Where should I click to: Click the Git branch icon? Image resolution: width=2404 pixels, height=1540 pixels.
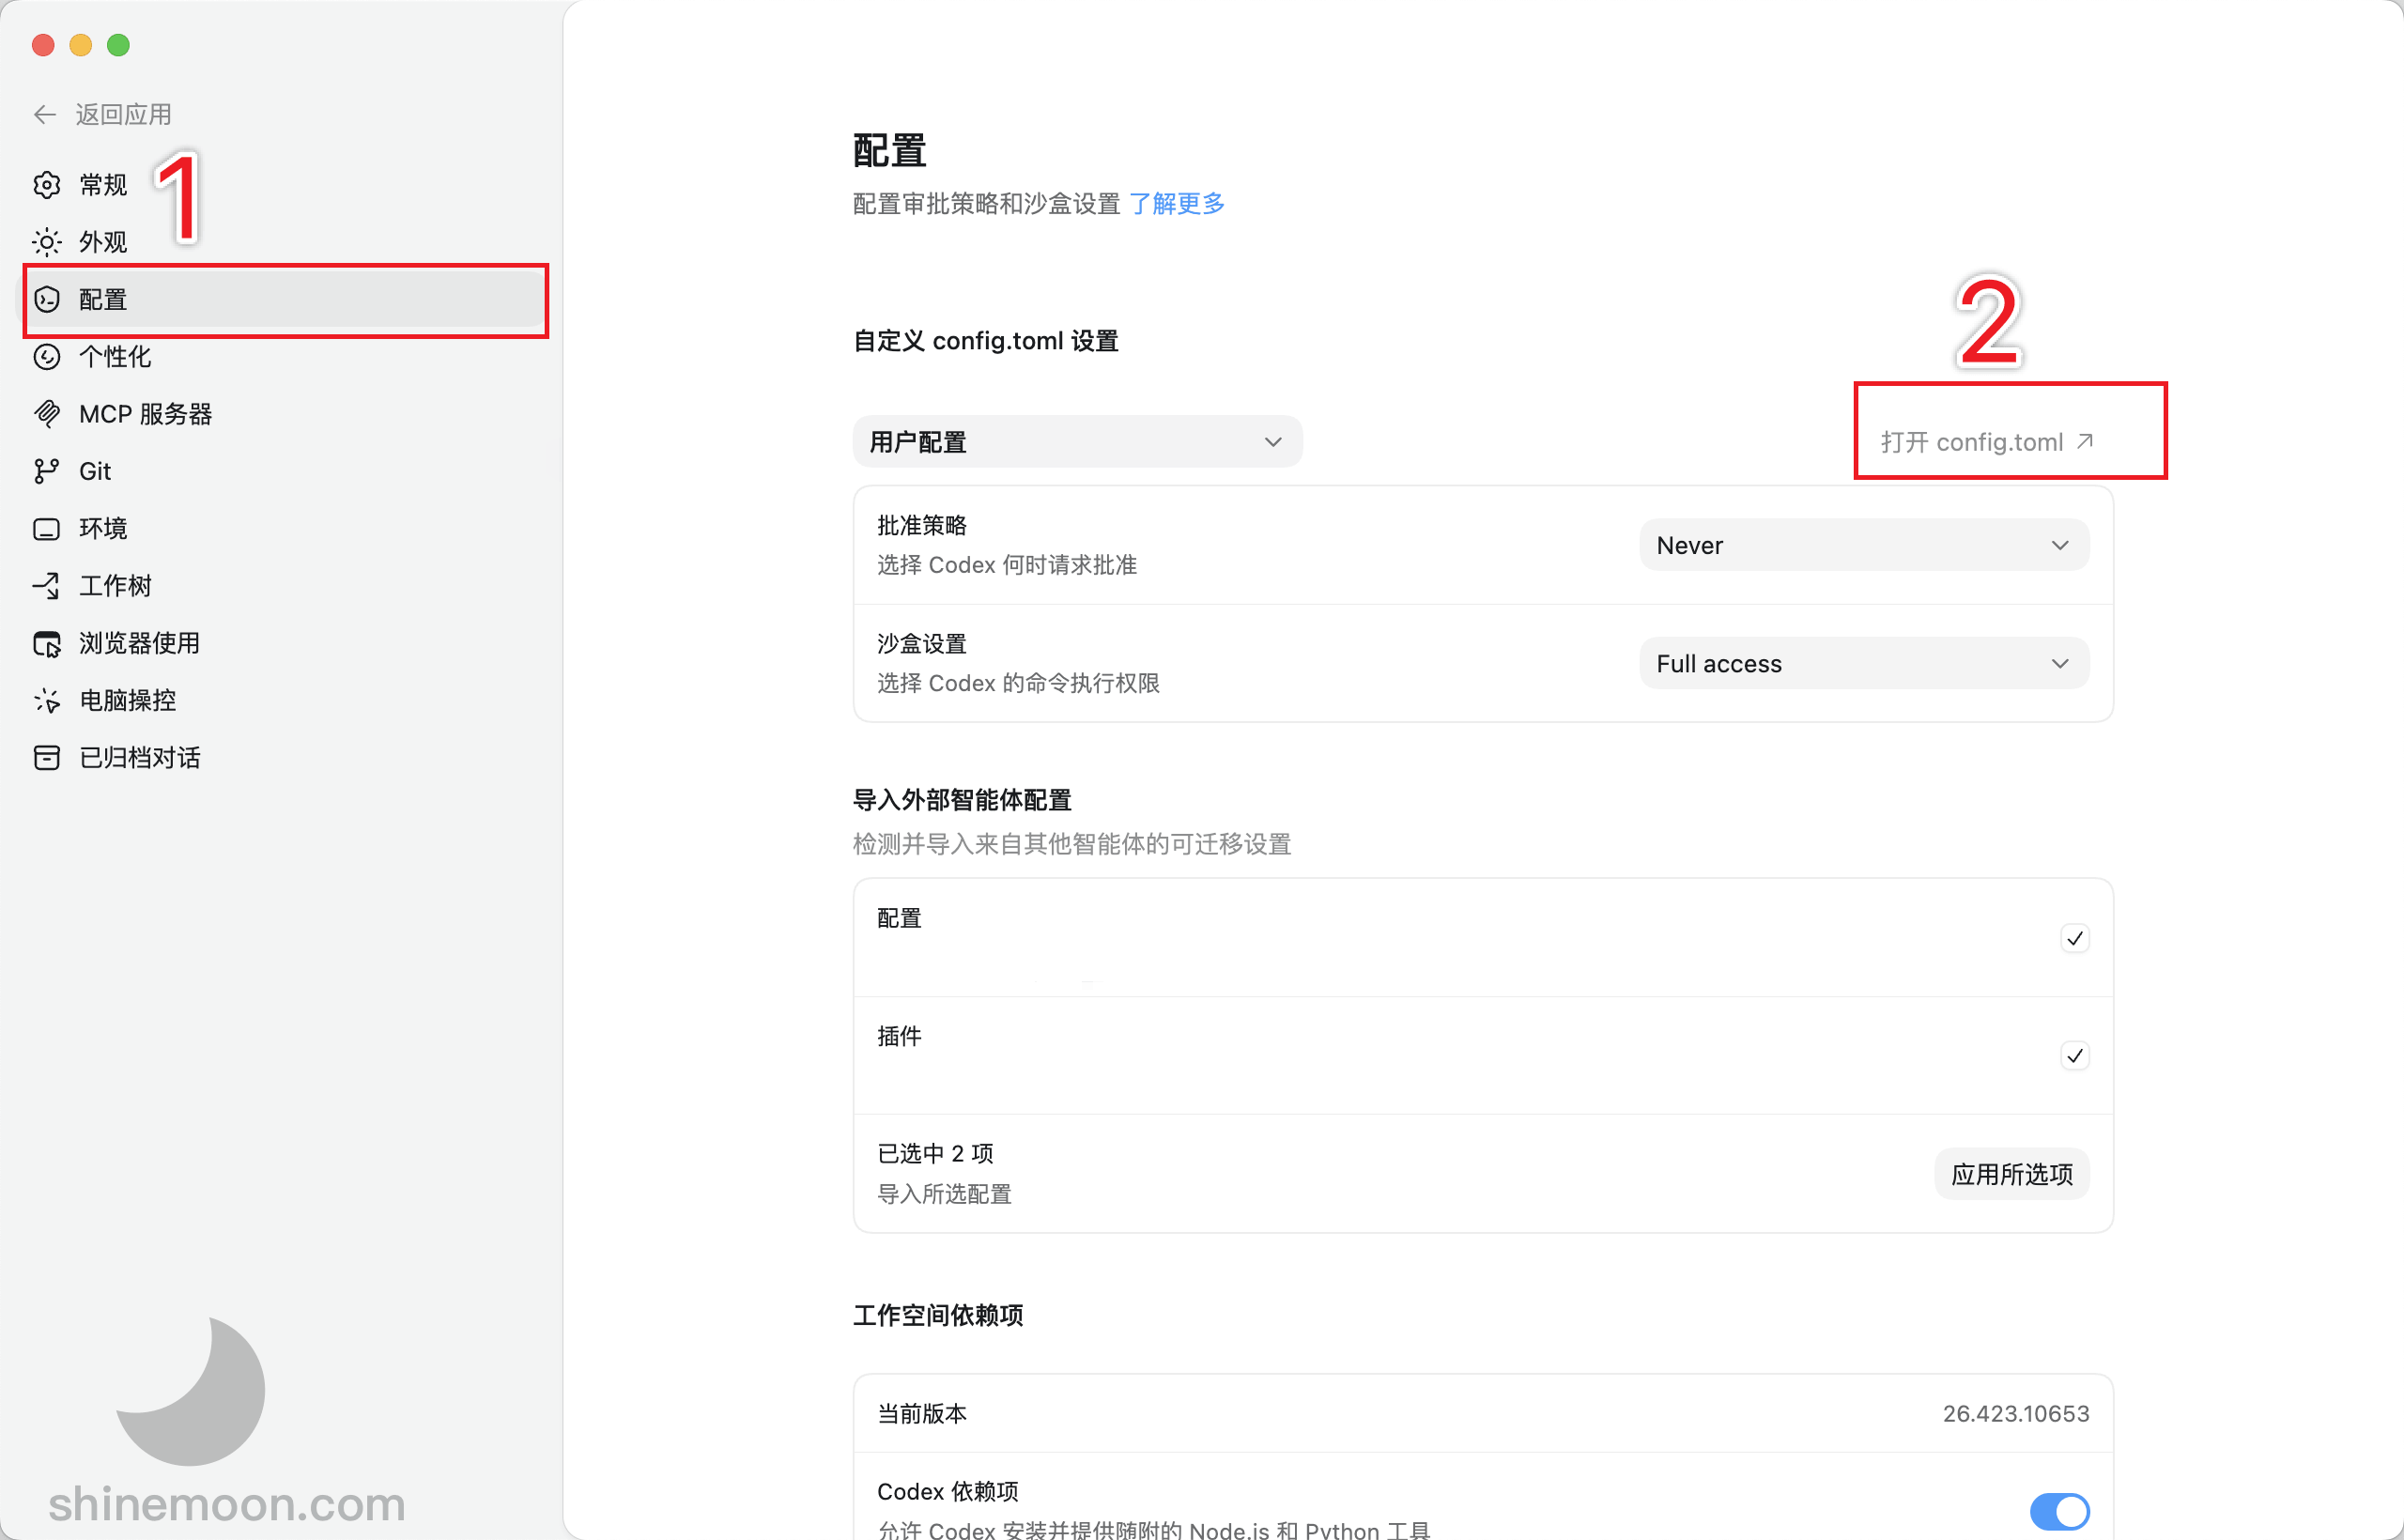pyautogui.click(x=47, y=471)
